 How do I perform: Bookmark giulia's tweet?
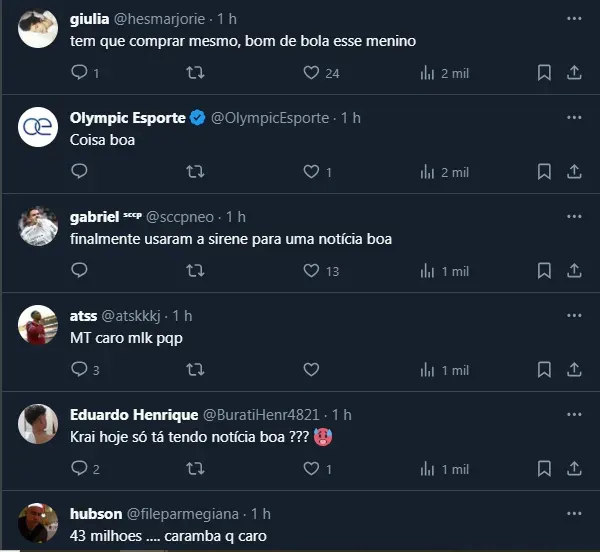pyautogui.click(x=544, y=73)
